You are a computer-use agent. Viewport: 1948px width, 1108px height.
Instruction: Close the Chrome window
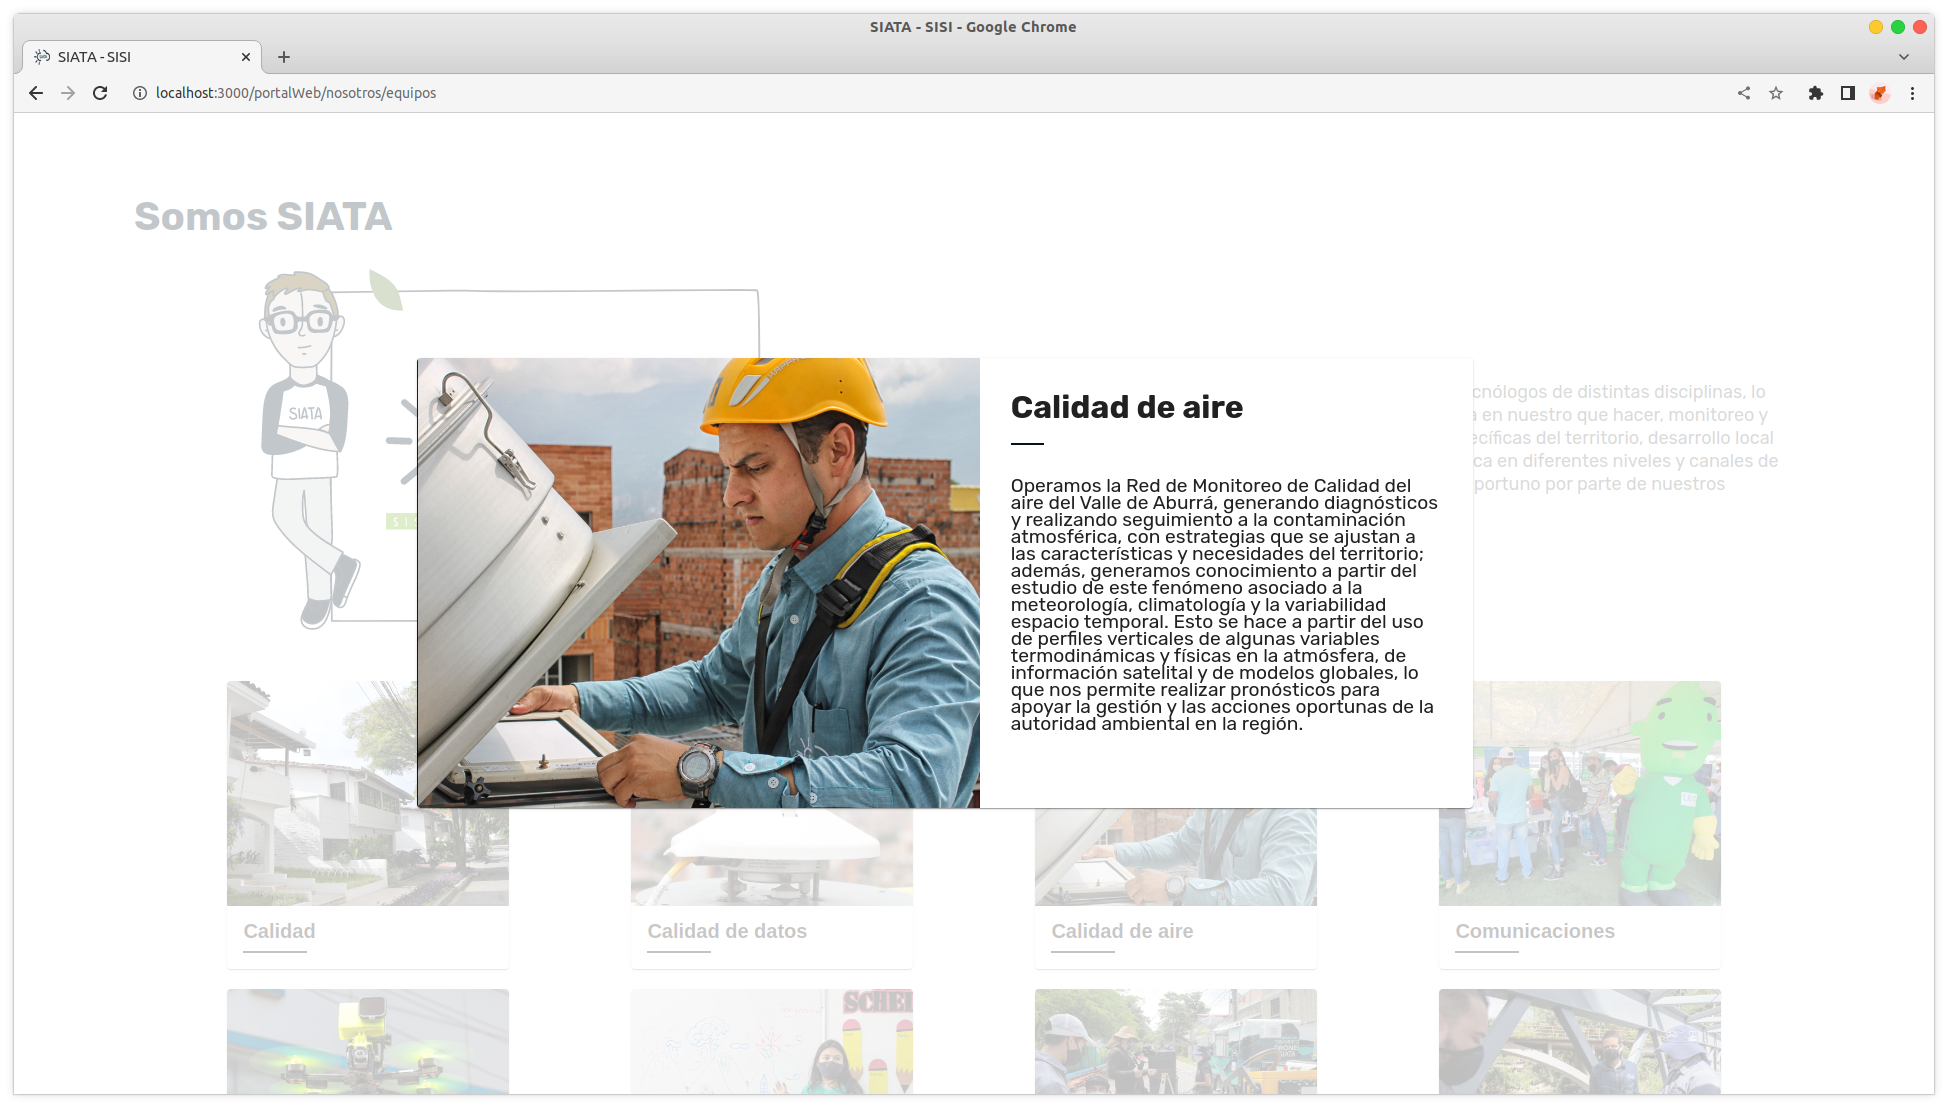[1920, 27]
